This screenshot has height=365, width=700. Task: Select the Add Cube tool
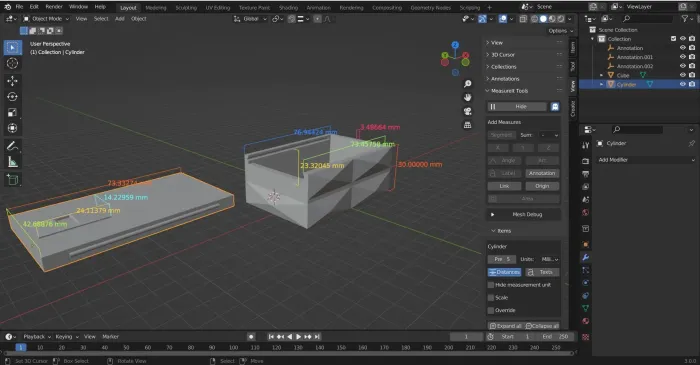click(12, 179)
